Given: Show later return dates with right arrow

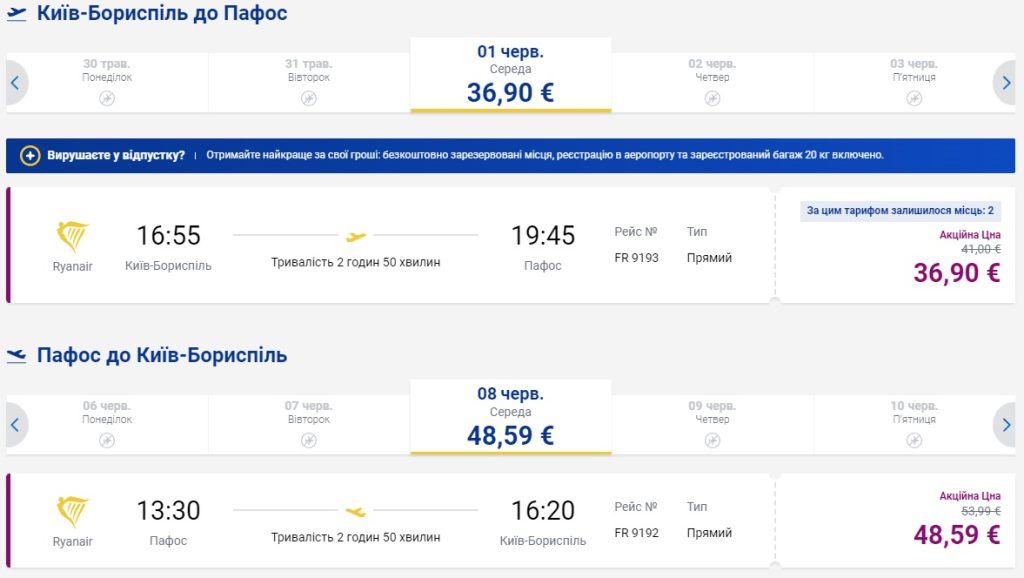Looking at the screenshot, I should (x=1007, y=425).
